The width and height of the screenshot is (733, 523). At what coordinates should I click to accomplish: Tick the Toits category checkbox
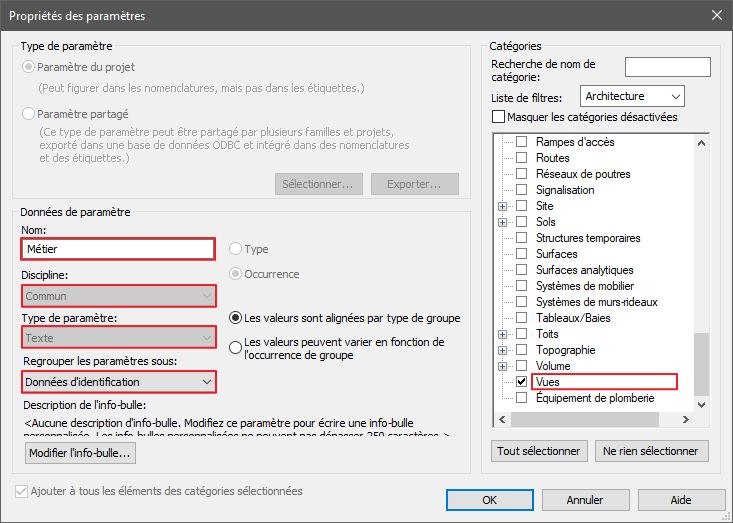521,334
